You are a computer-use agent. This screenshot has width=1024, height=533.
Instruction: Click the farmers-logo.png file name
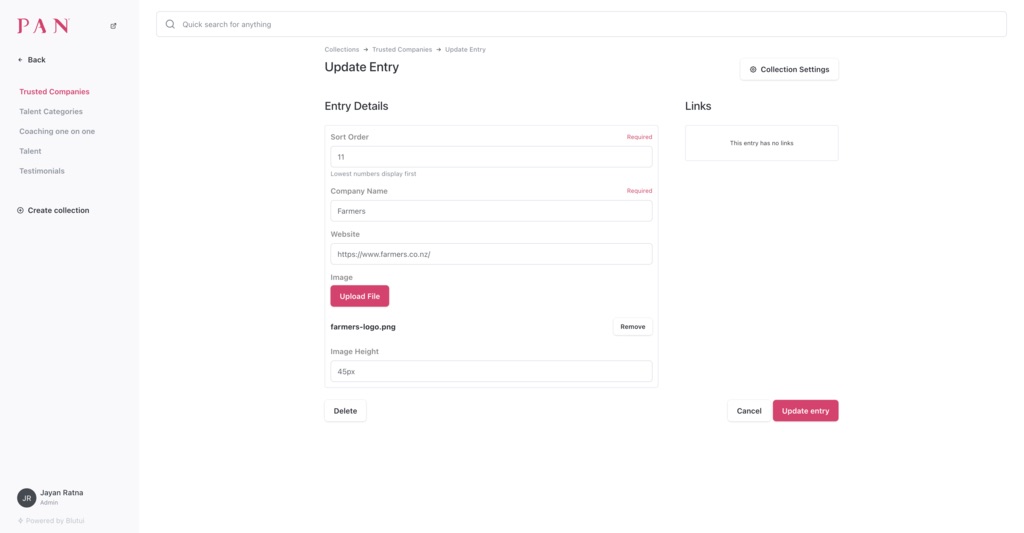[x=363, y=327]
